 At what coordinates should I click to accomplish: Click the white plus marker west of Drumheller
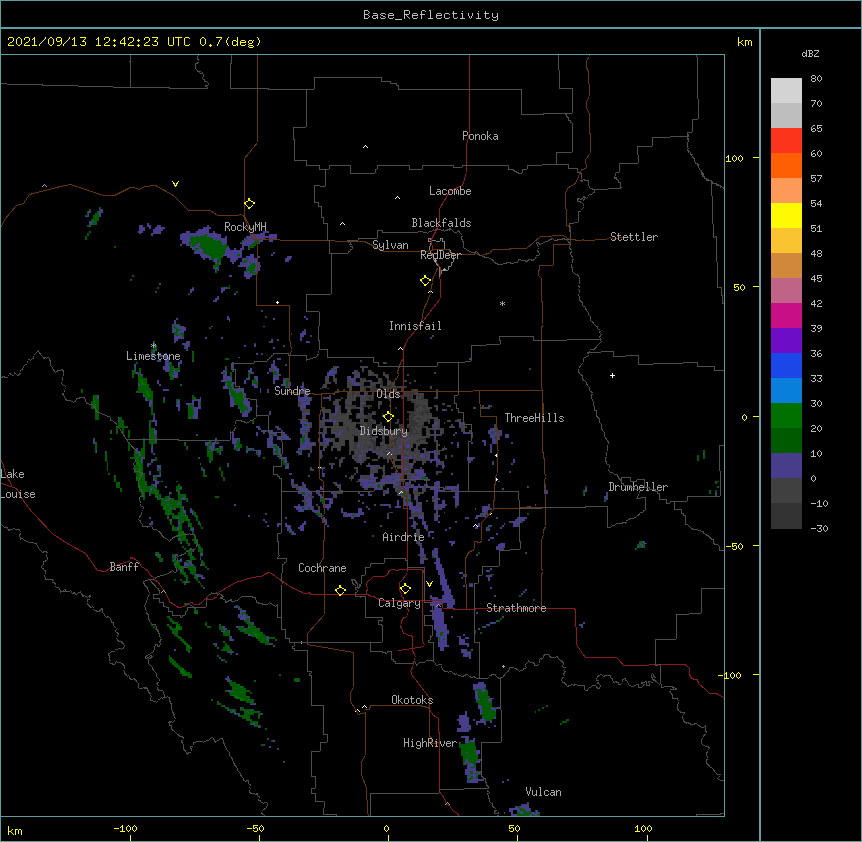point(612,375)
